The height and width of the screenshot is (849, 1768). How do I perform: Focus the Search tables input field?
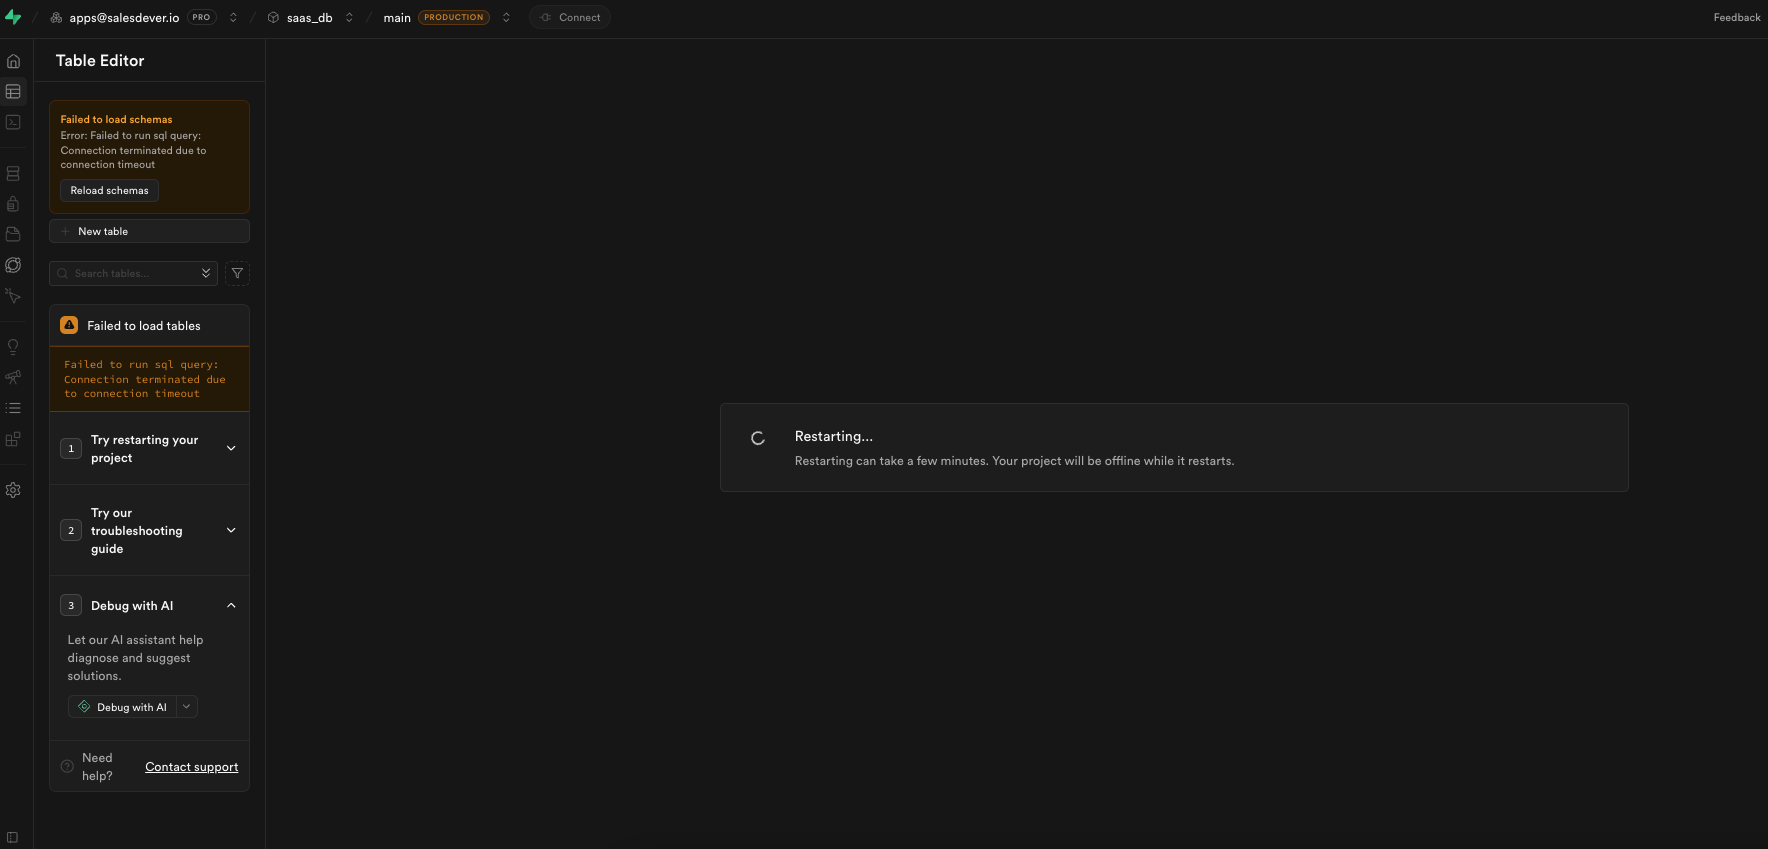[x=133, y=273]
